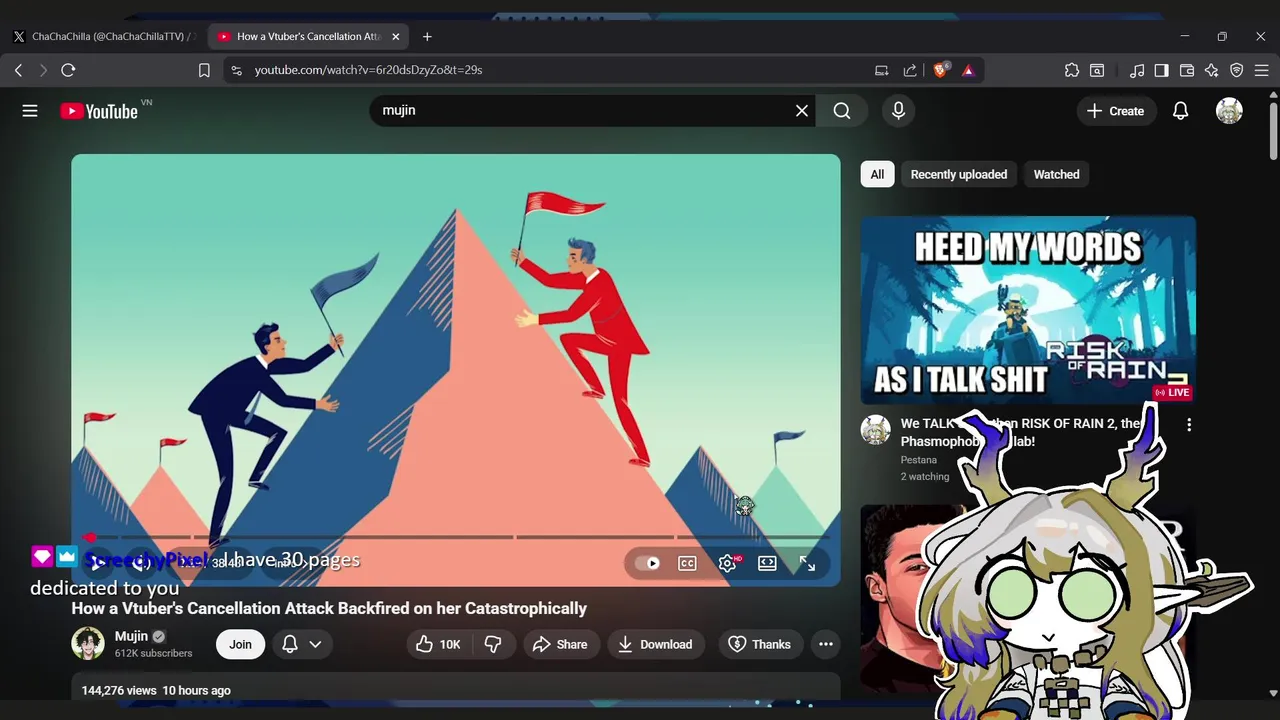Image resolution: width=1280 pixels, height=720 pixels.
Task: Open Leo AI sparkle icon
Action: (x=1212, y=70)
